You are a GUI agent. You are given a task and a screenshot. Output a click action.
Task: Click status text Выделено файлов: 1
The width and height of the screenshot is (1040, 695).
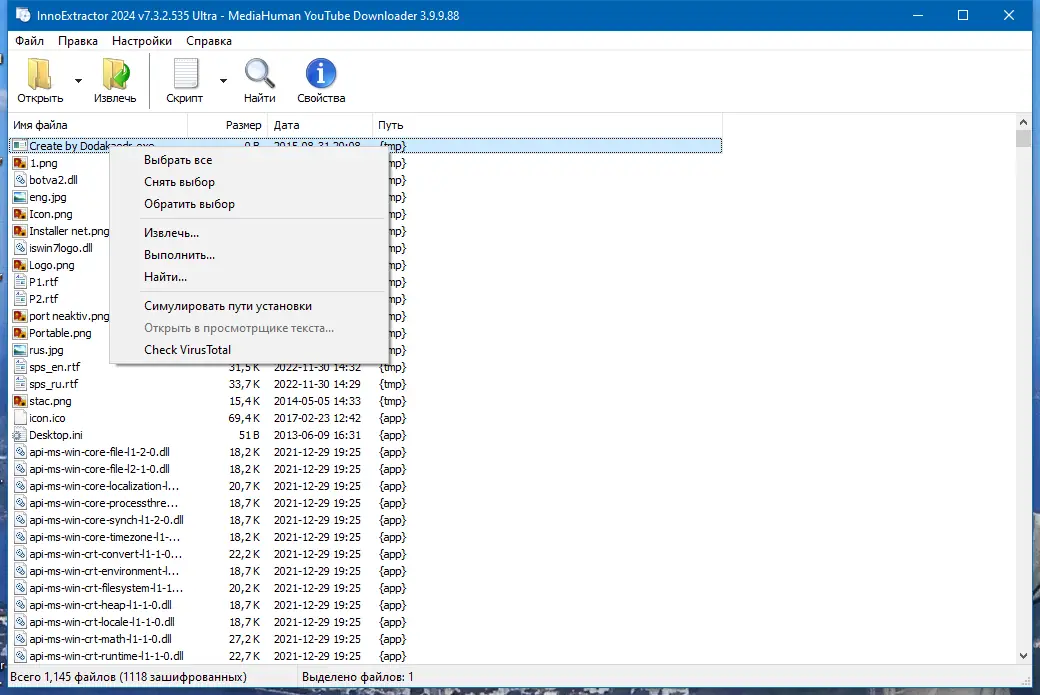pos(358,677)
